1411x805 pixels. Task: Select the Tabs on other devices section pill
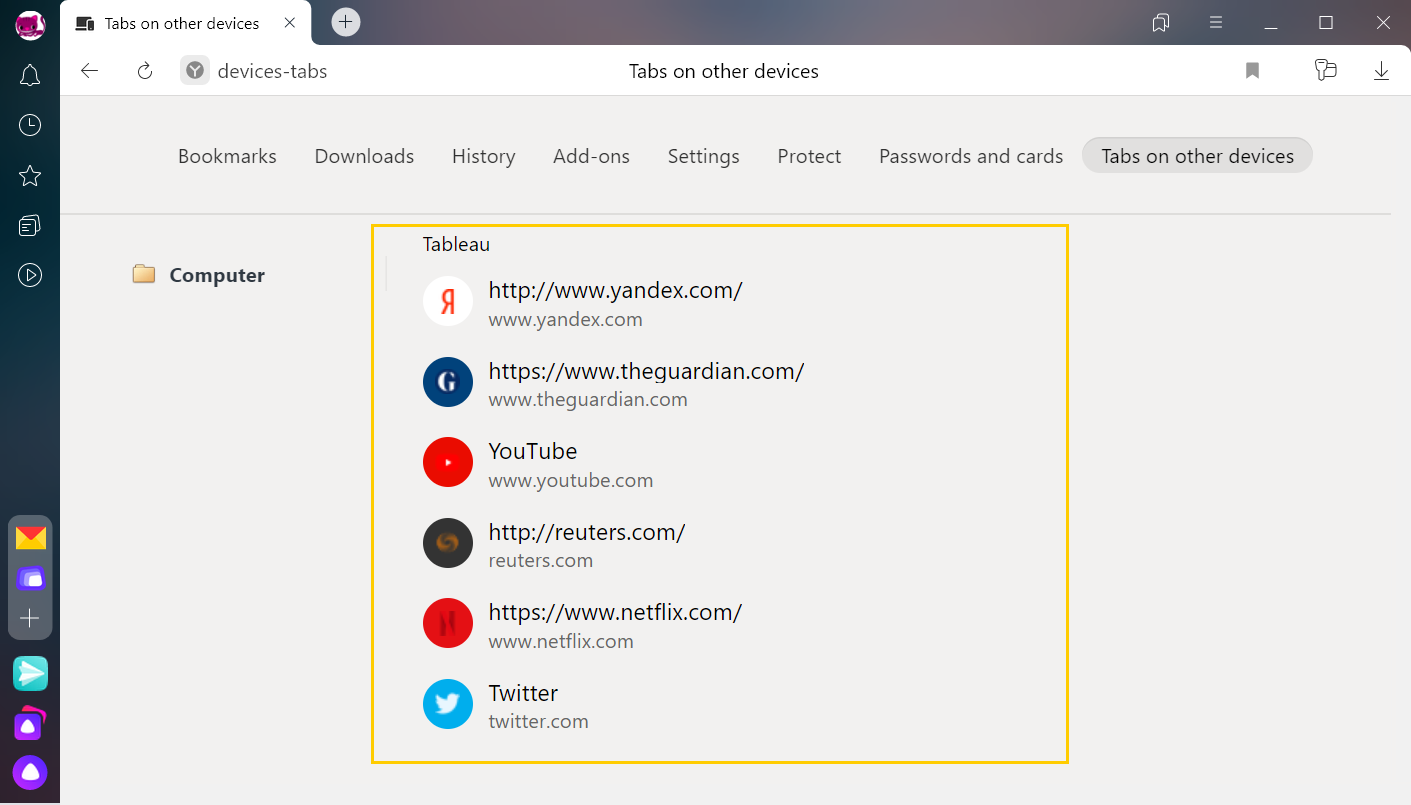pyautogui.click(x=1197, y=156)
